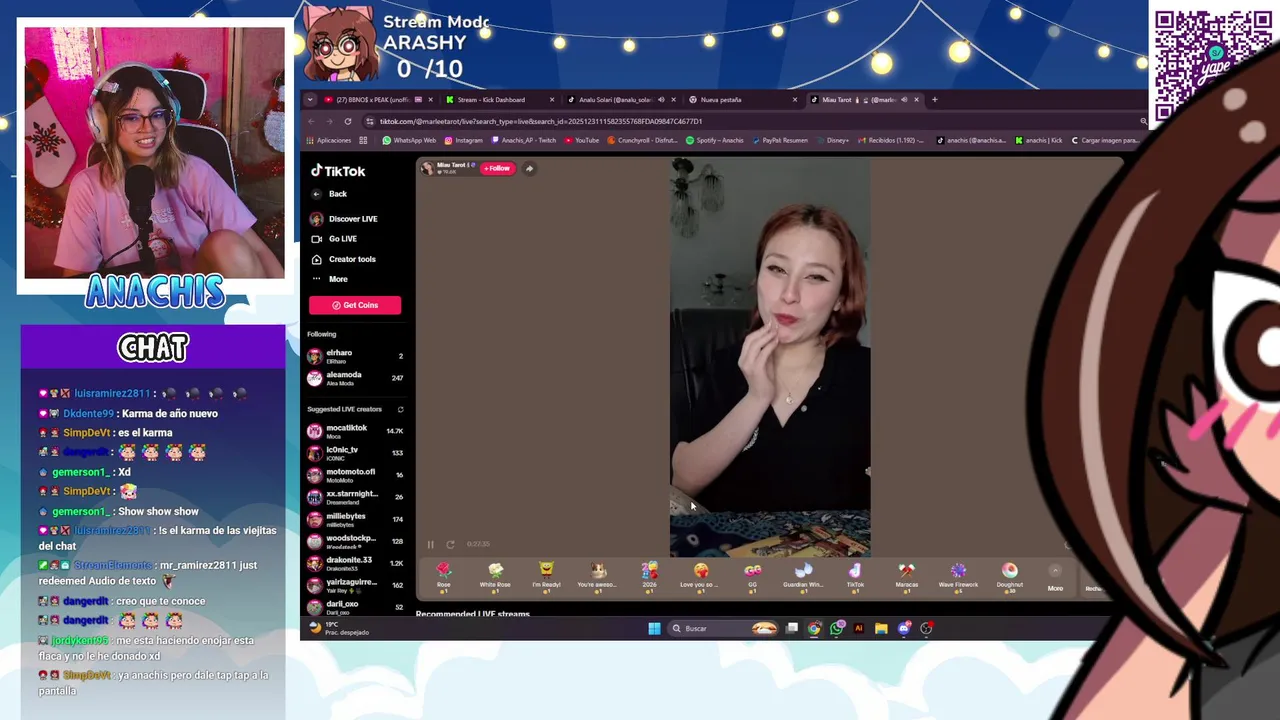The image size is (1280, 720).
Task: Reload the page in the browser toolbar
Action: point(348,121)
